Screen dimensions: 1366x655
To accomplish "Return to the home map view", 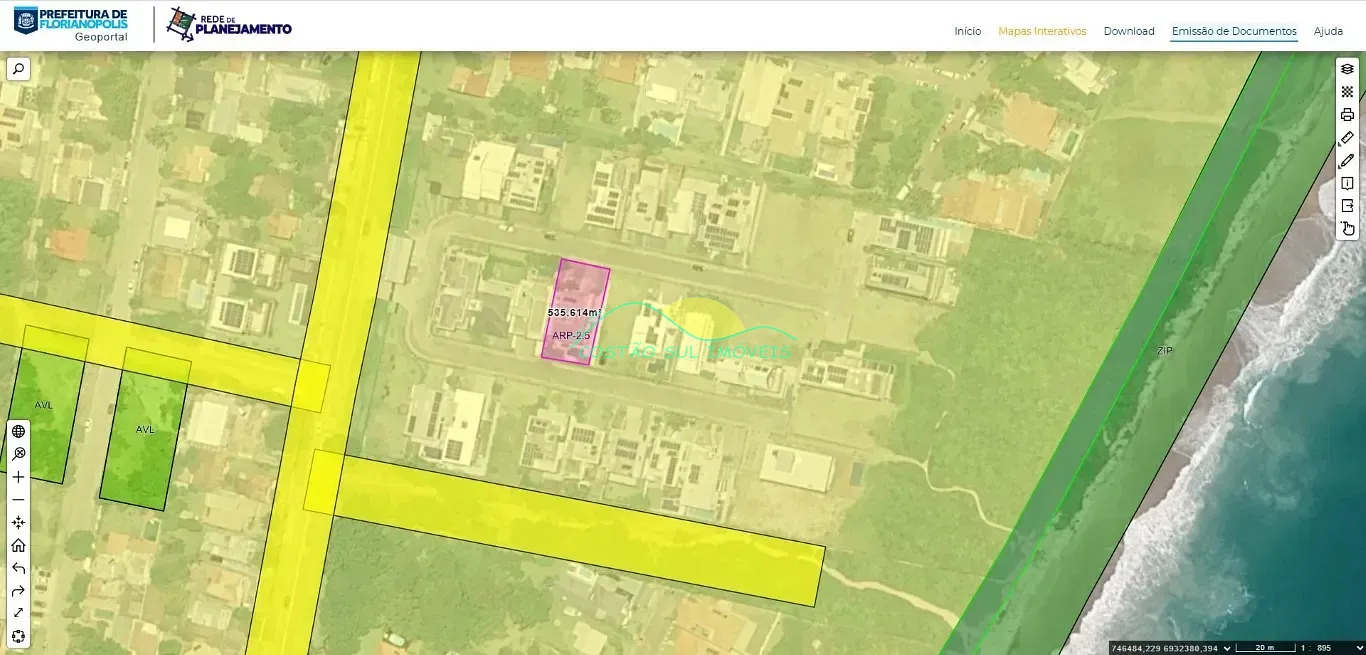I will click(x=18, y=546).
